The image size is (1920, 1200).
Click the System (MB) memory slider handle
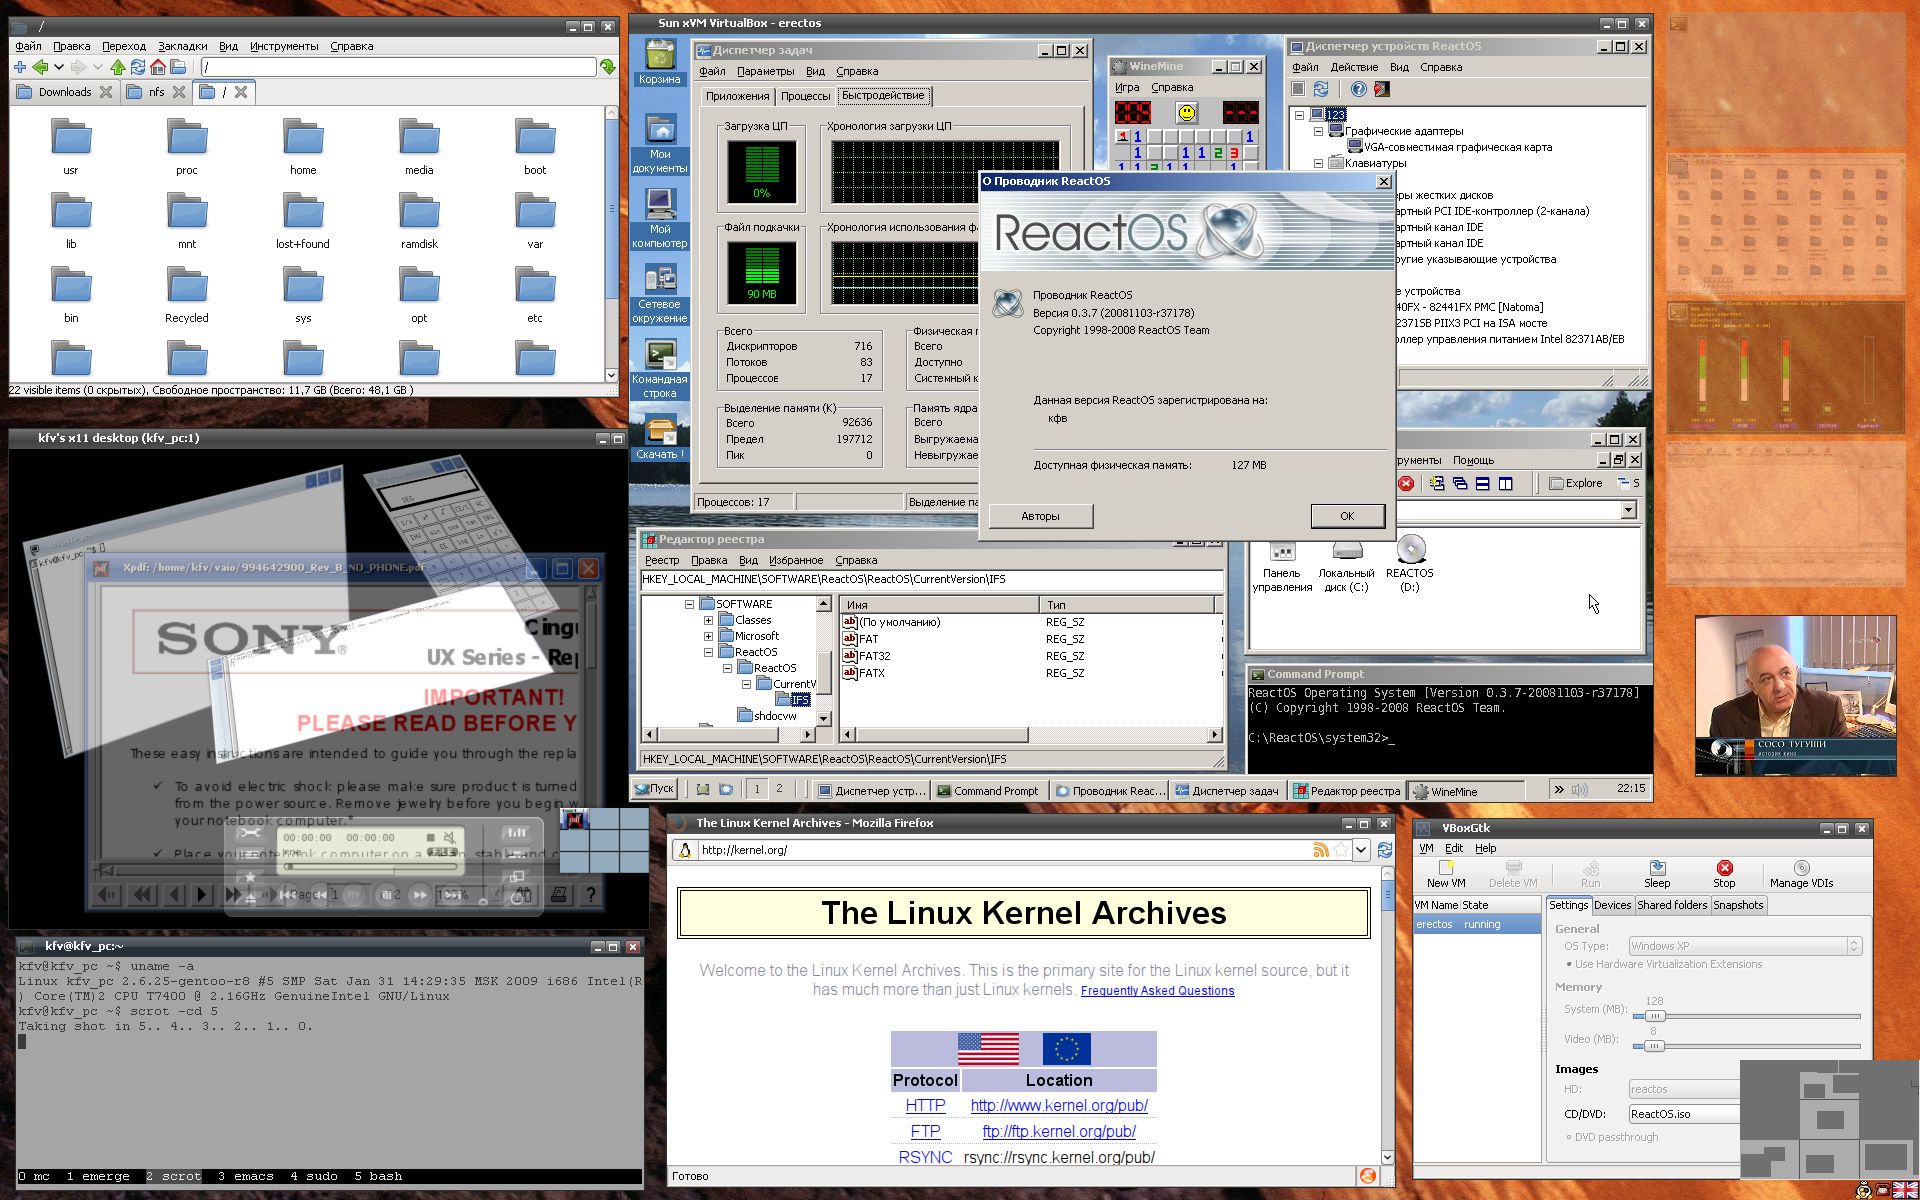point(1654,1016)
